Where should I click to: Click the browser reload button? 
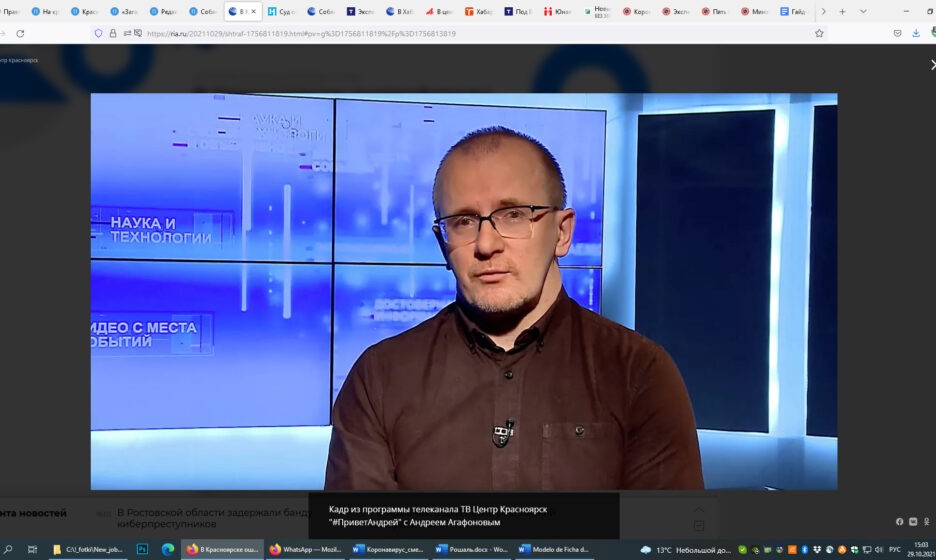click(x=20, y=33)
